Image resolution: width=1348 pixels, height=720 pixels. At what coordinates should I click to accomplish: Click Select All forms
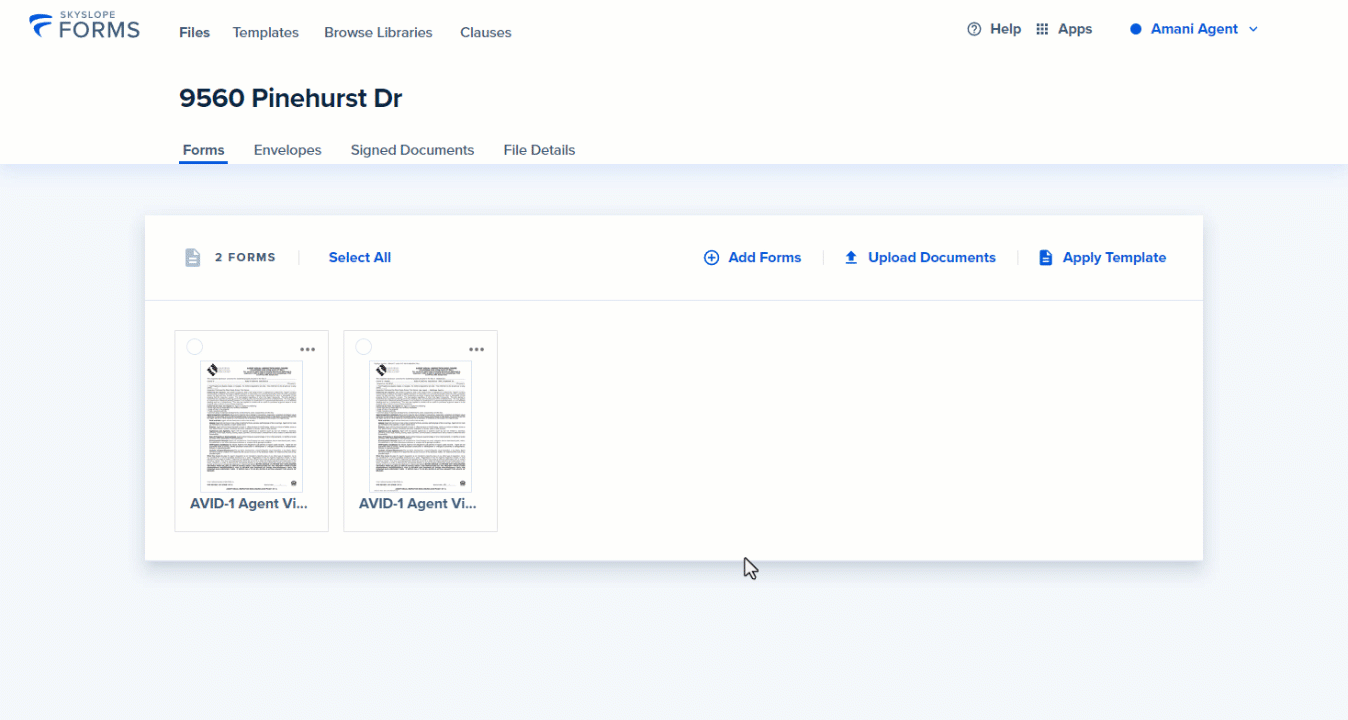click(360, 257)
